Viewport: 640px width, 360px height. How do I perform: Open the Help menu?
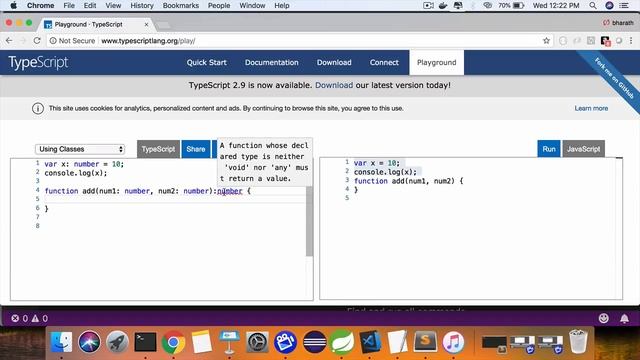pyautogui.click(x=282, y=5)
